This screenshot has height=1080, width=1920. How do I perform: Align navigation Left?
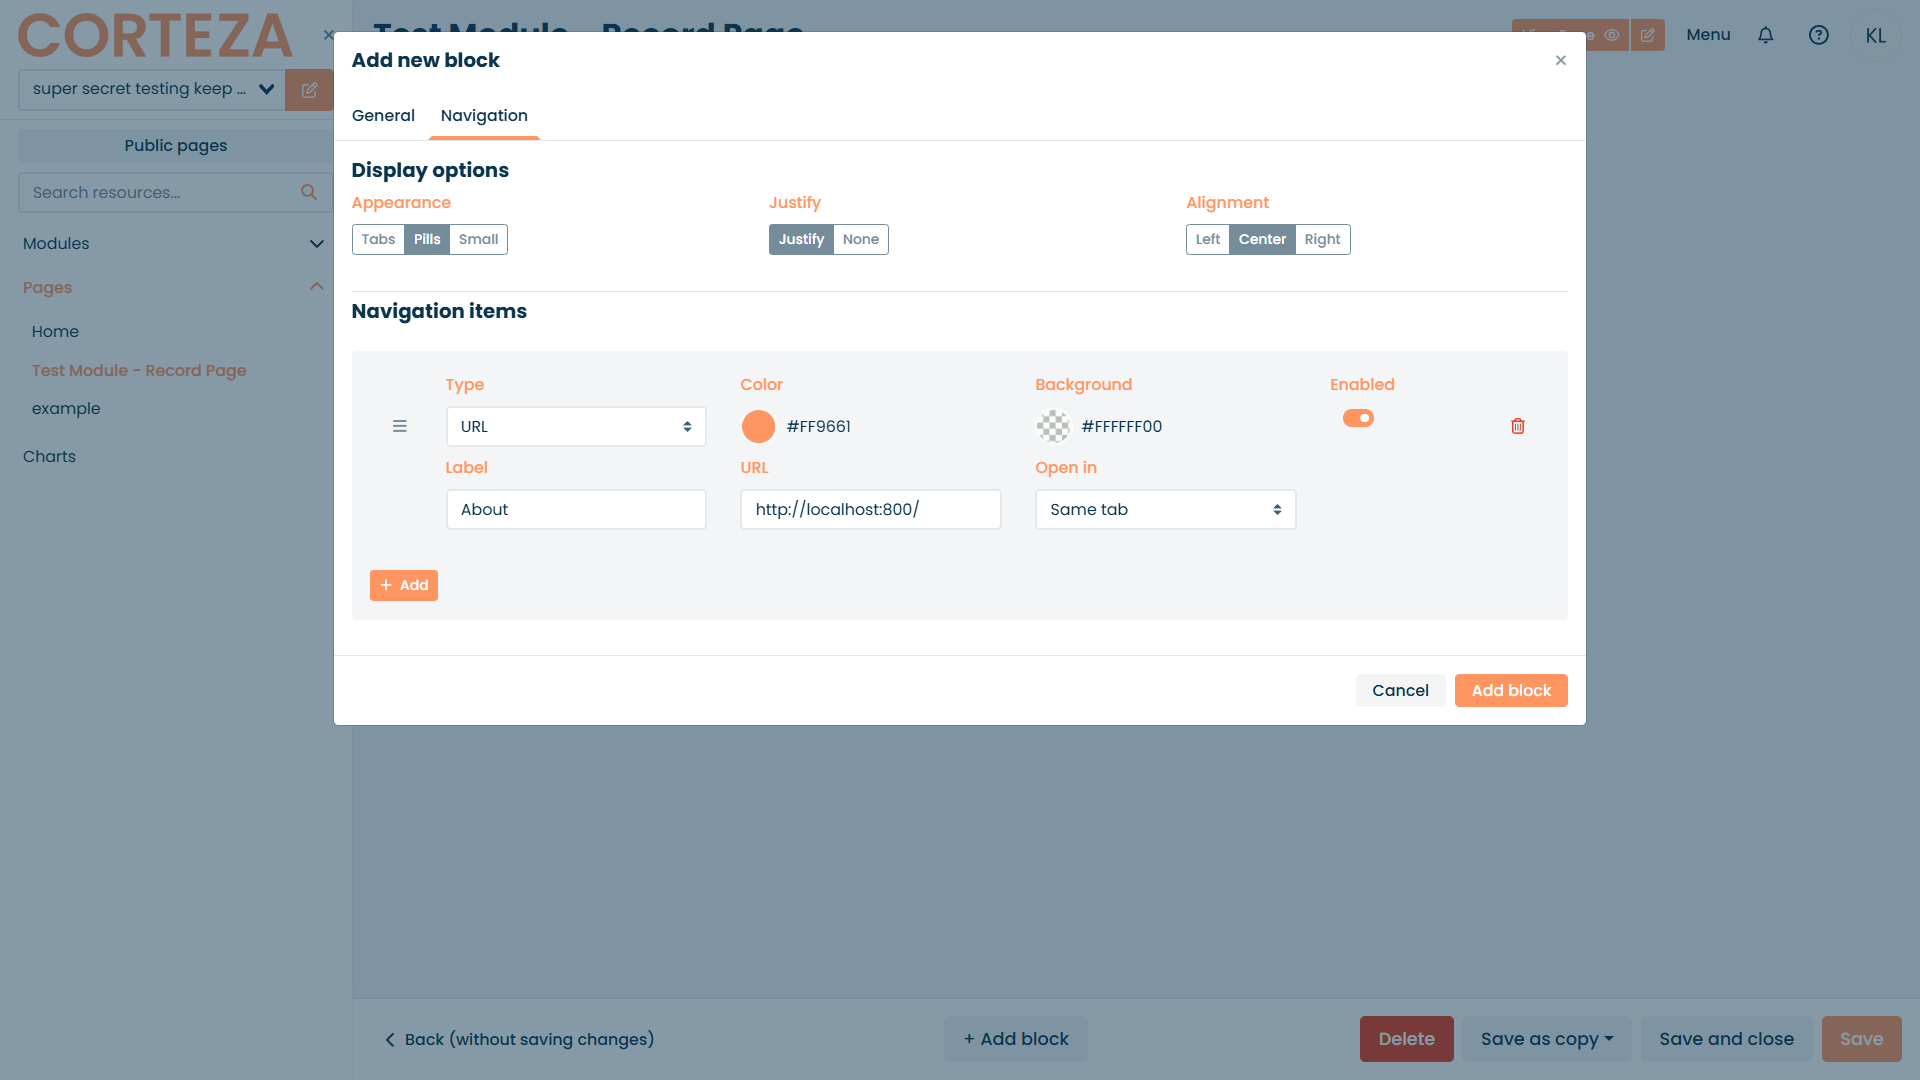[1207, 239]
